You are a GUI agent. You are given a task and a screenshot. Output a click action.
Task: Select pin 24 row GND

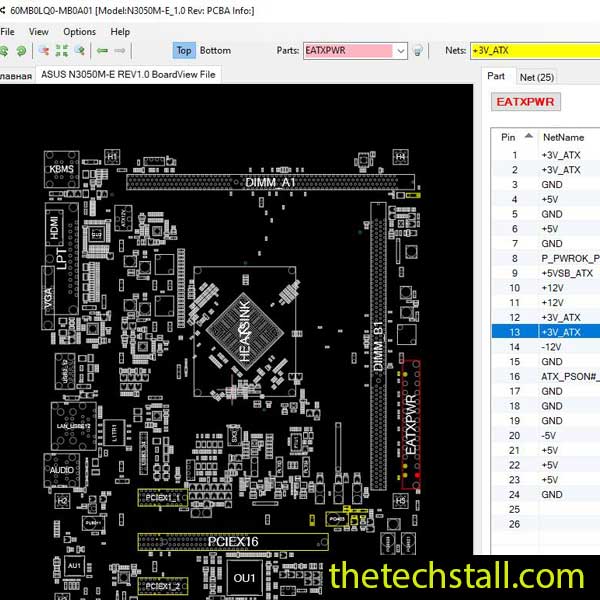546,494
